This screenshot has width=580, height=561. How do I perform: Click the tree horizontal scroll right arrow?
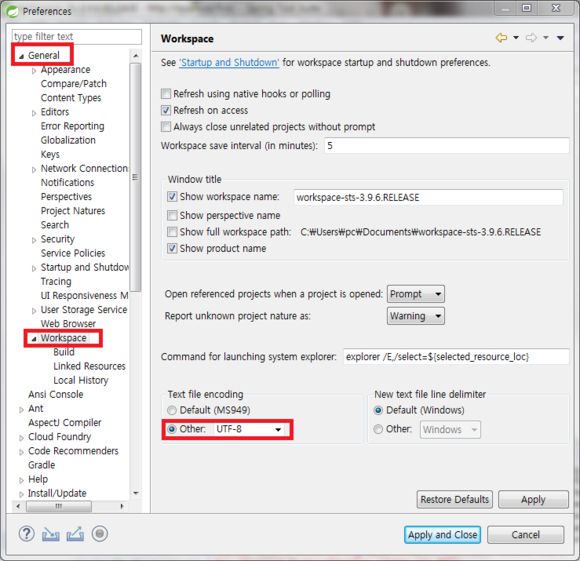tap(122, 506)
